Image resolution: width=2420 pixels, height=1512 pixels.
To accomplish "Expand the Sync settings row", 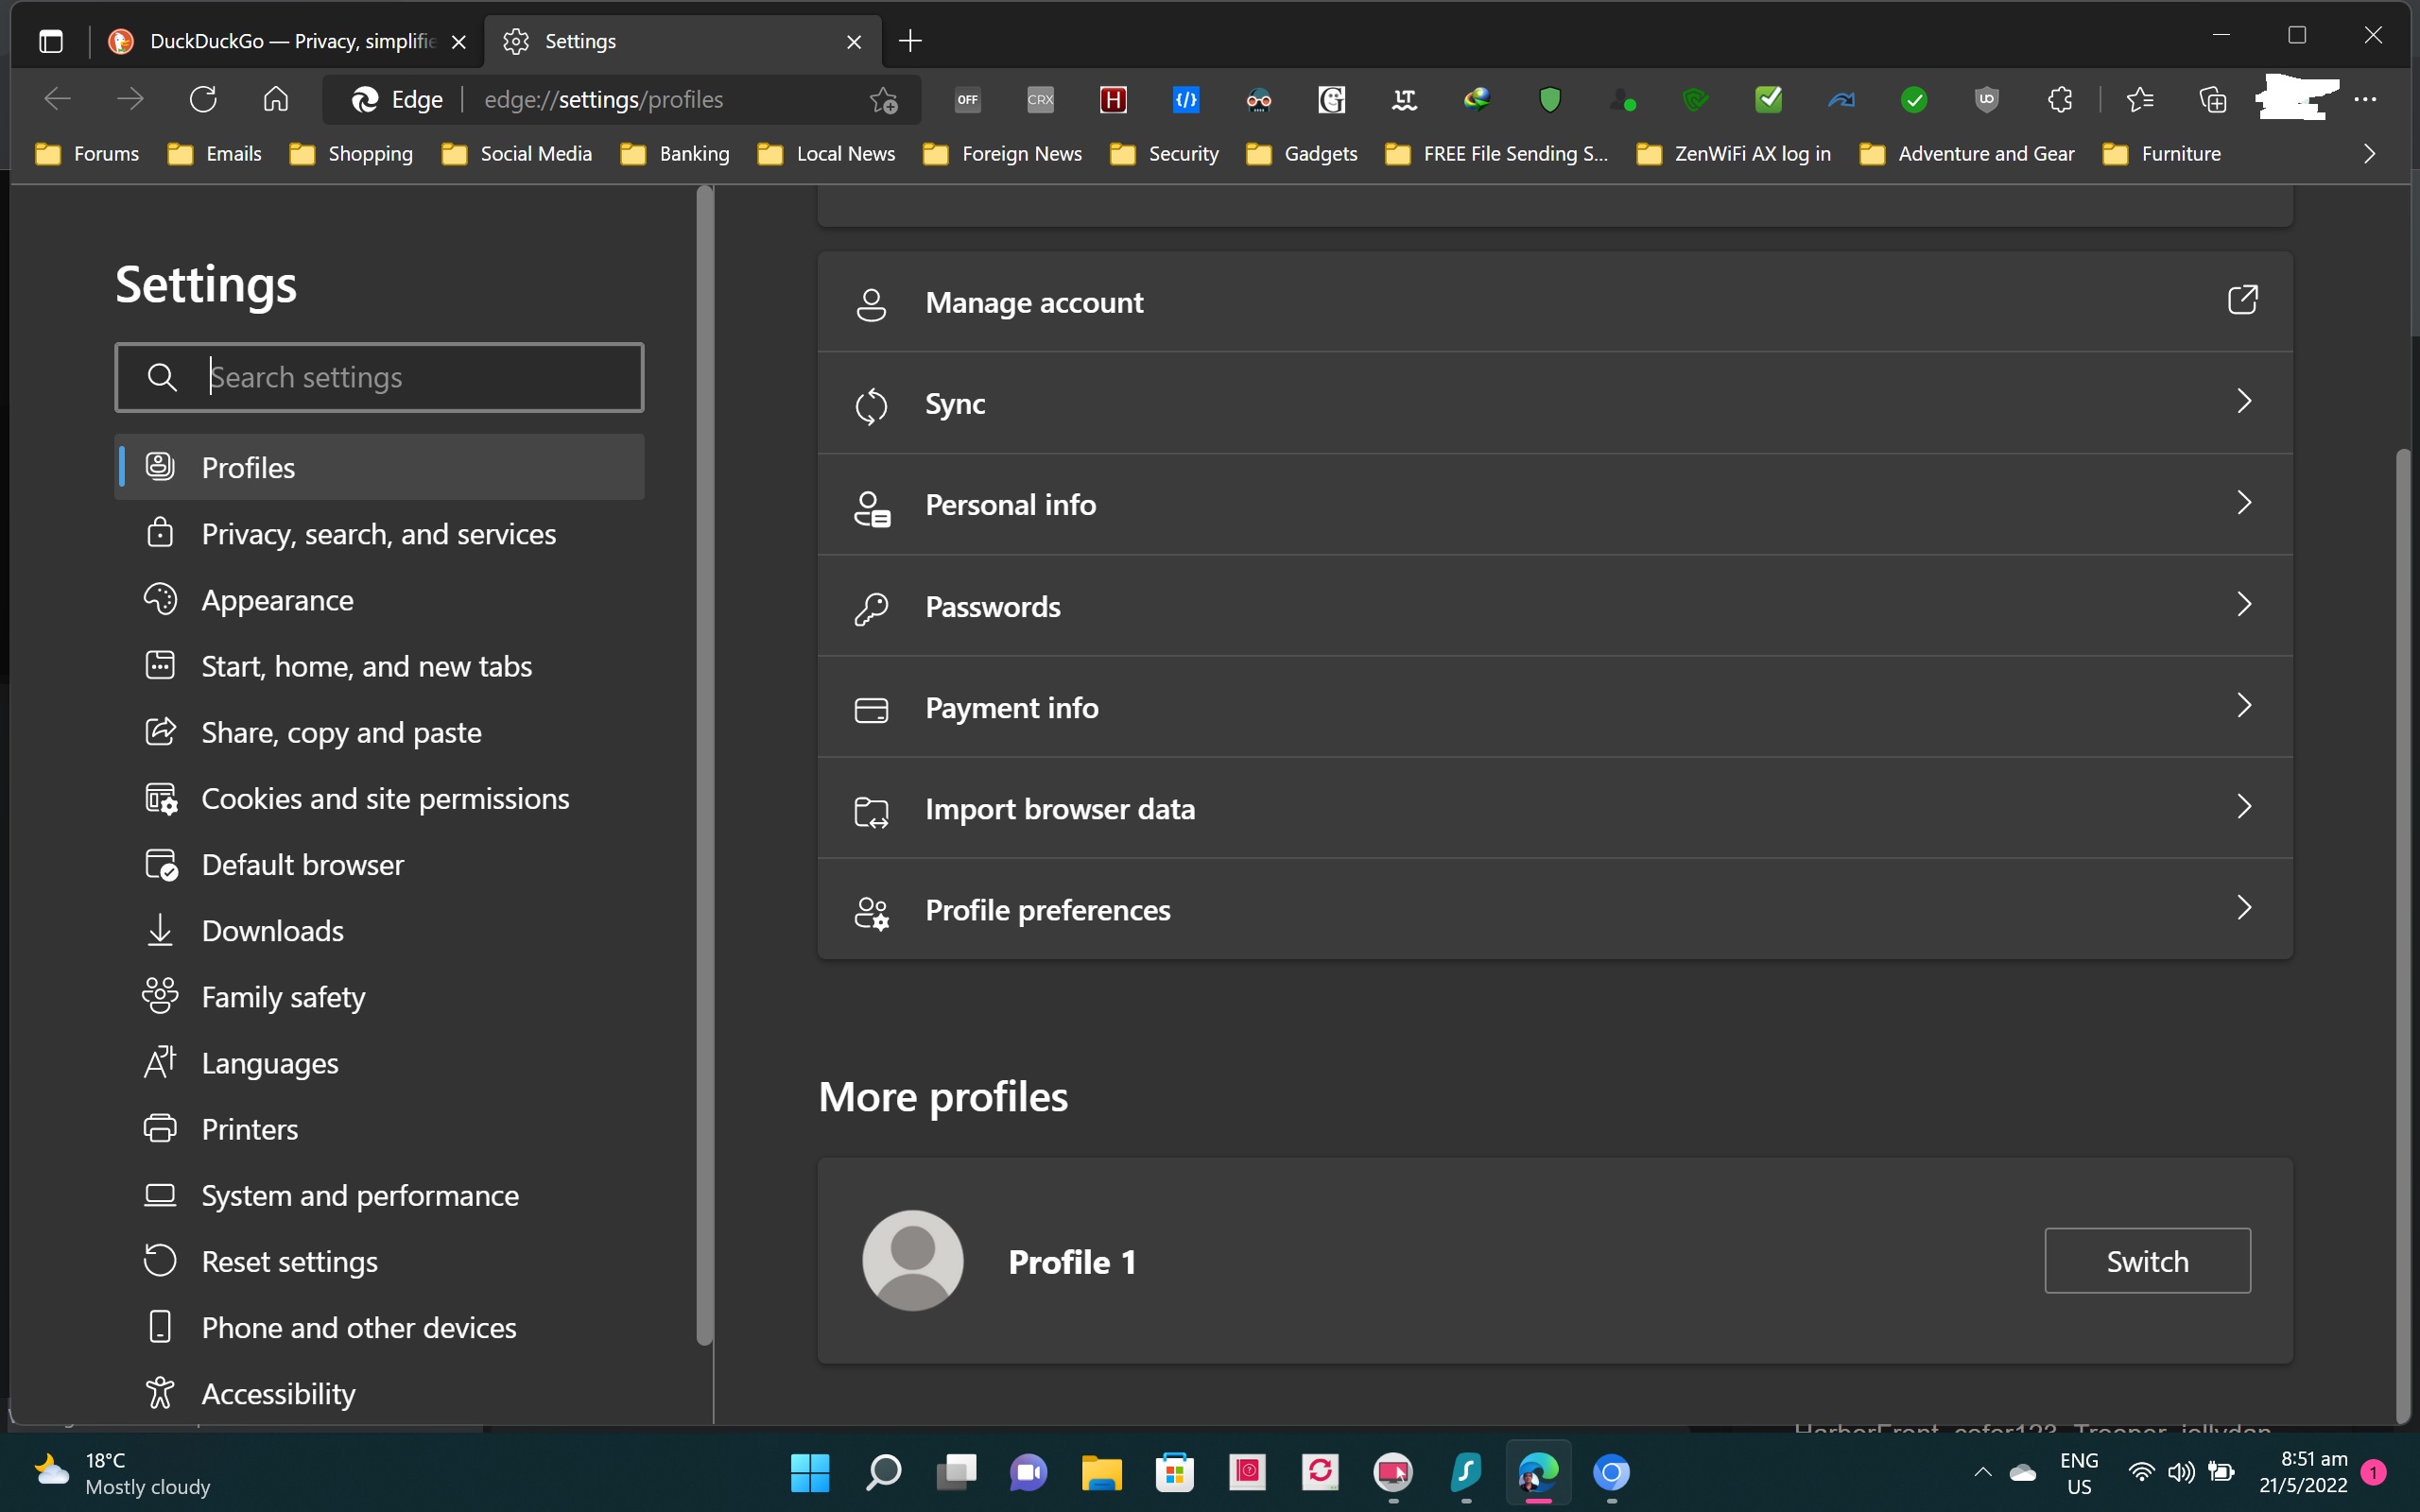I will (2243, 402).
